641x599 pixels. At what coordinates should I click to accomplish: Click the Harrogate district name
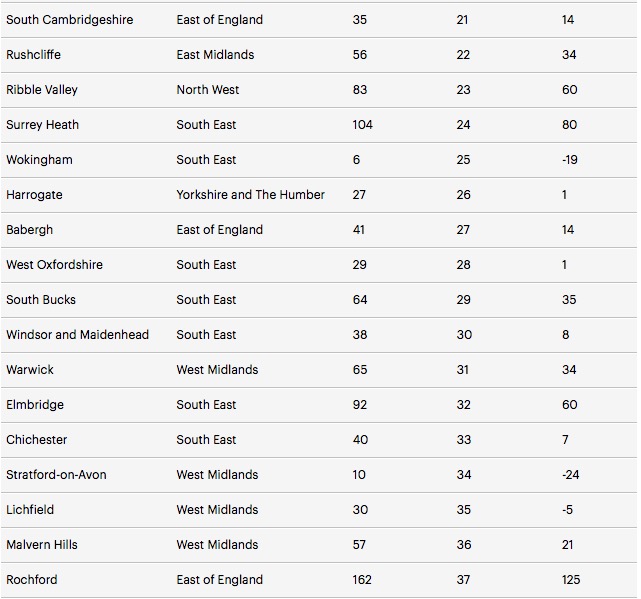click(34, 195)
